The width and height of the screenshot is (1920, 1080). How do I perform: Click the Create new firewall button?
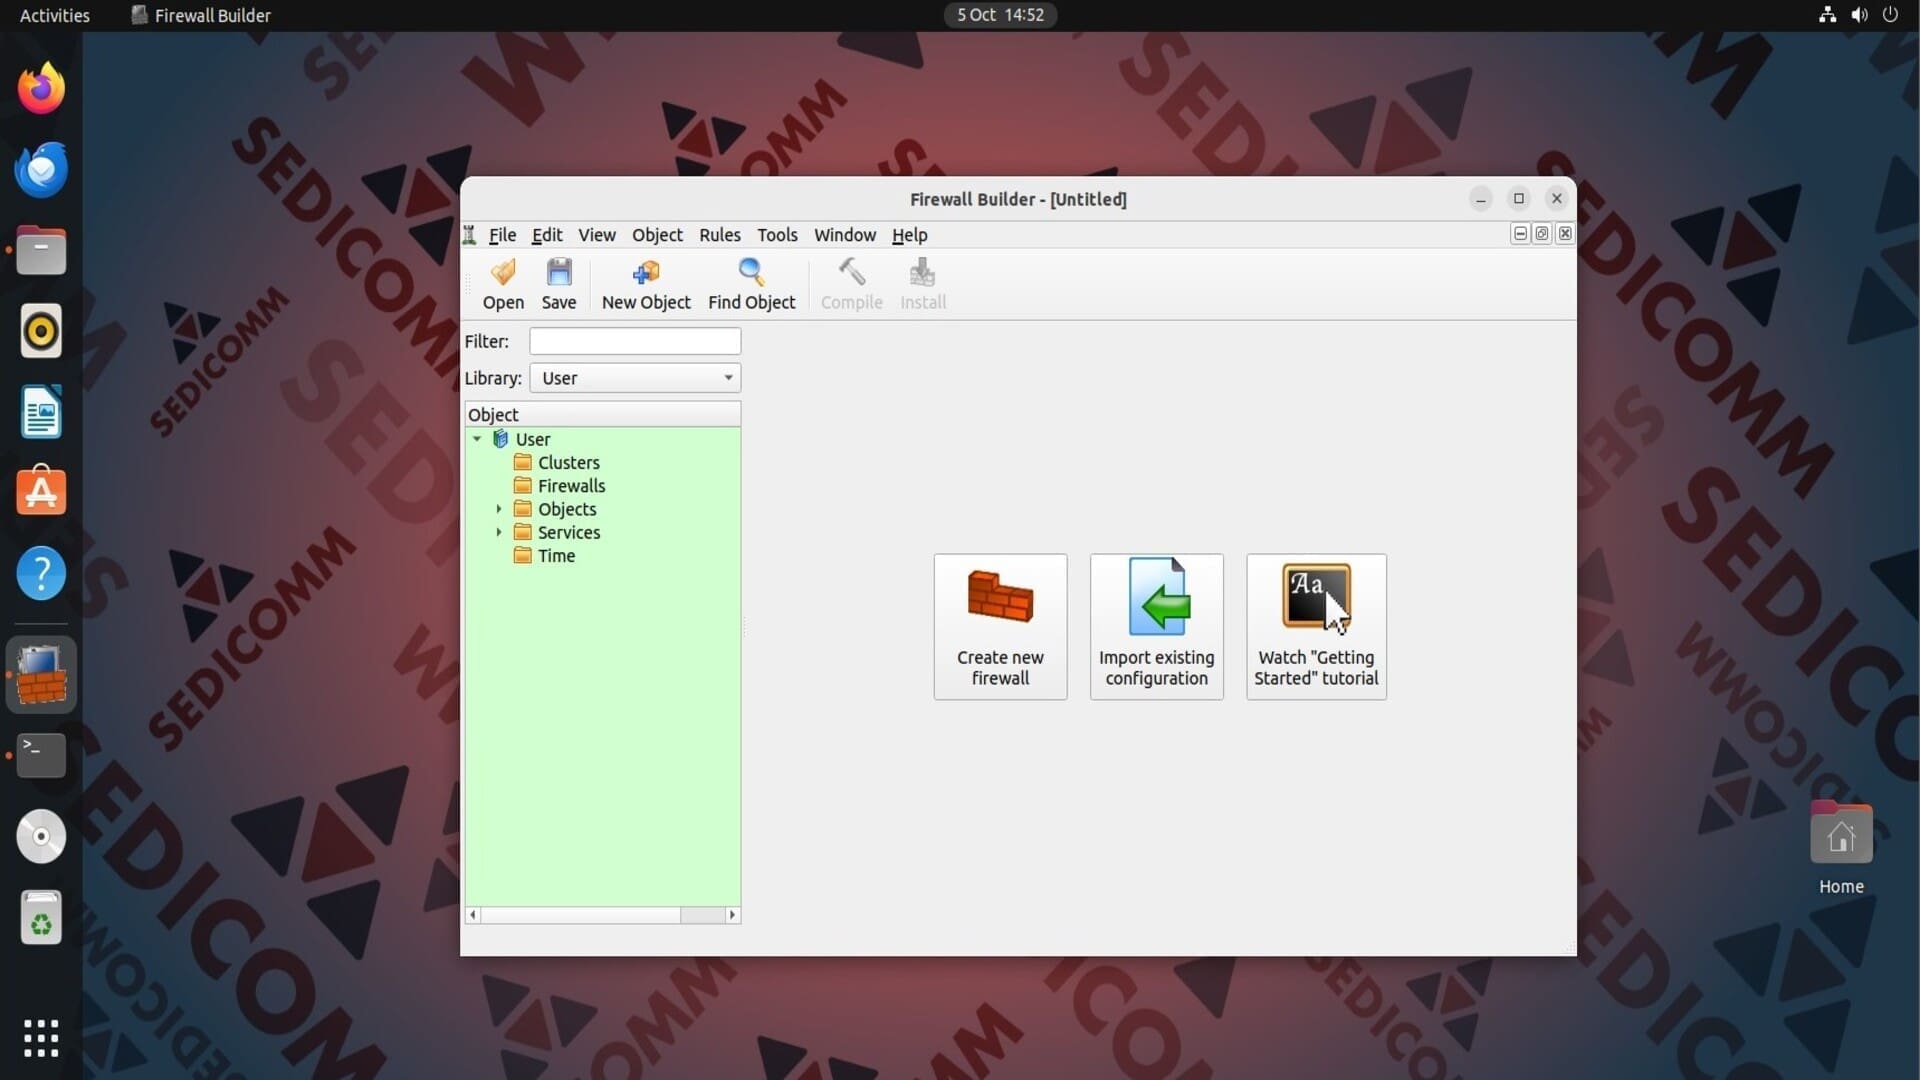[1000, 627]
